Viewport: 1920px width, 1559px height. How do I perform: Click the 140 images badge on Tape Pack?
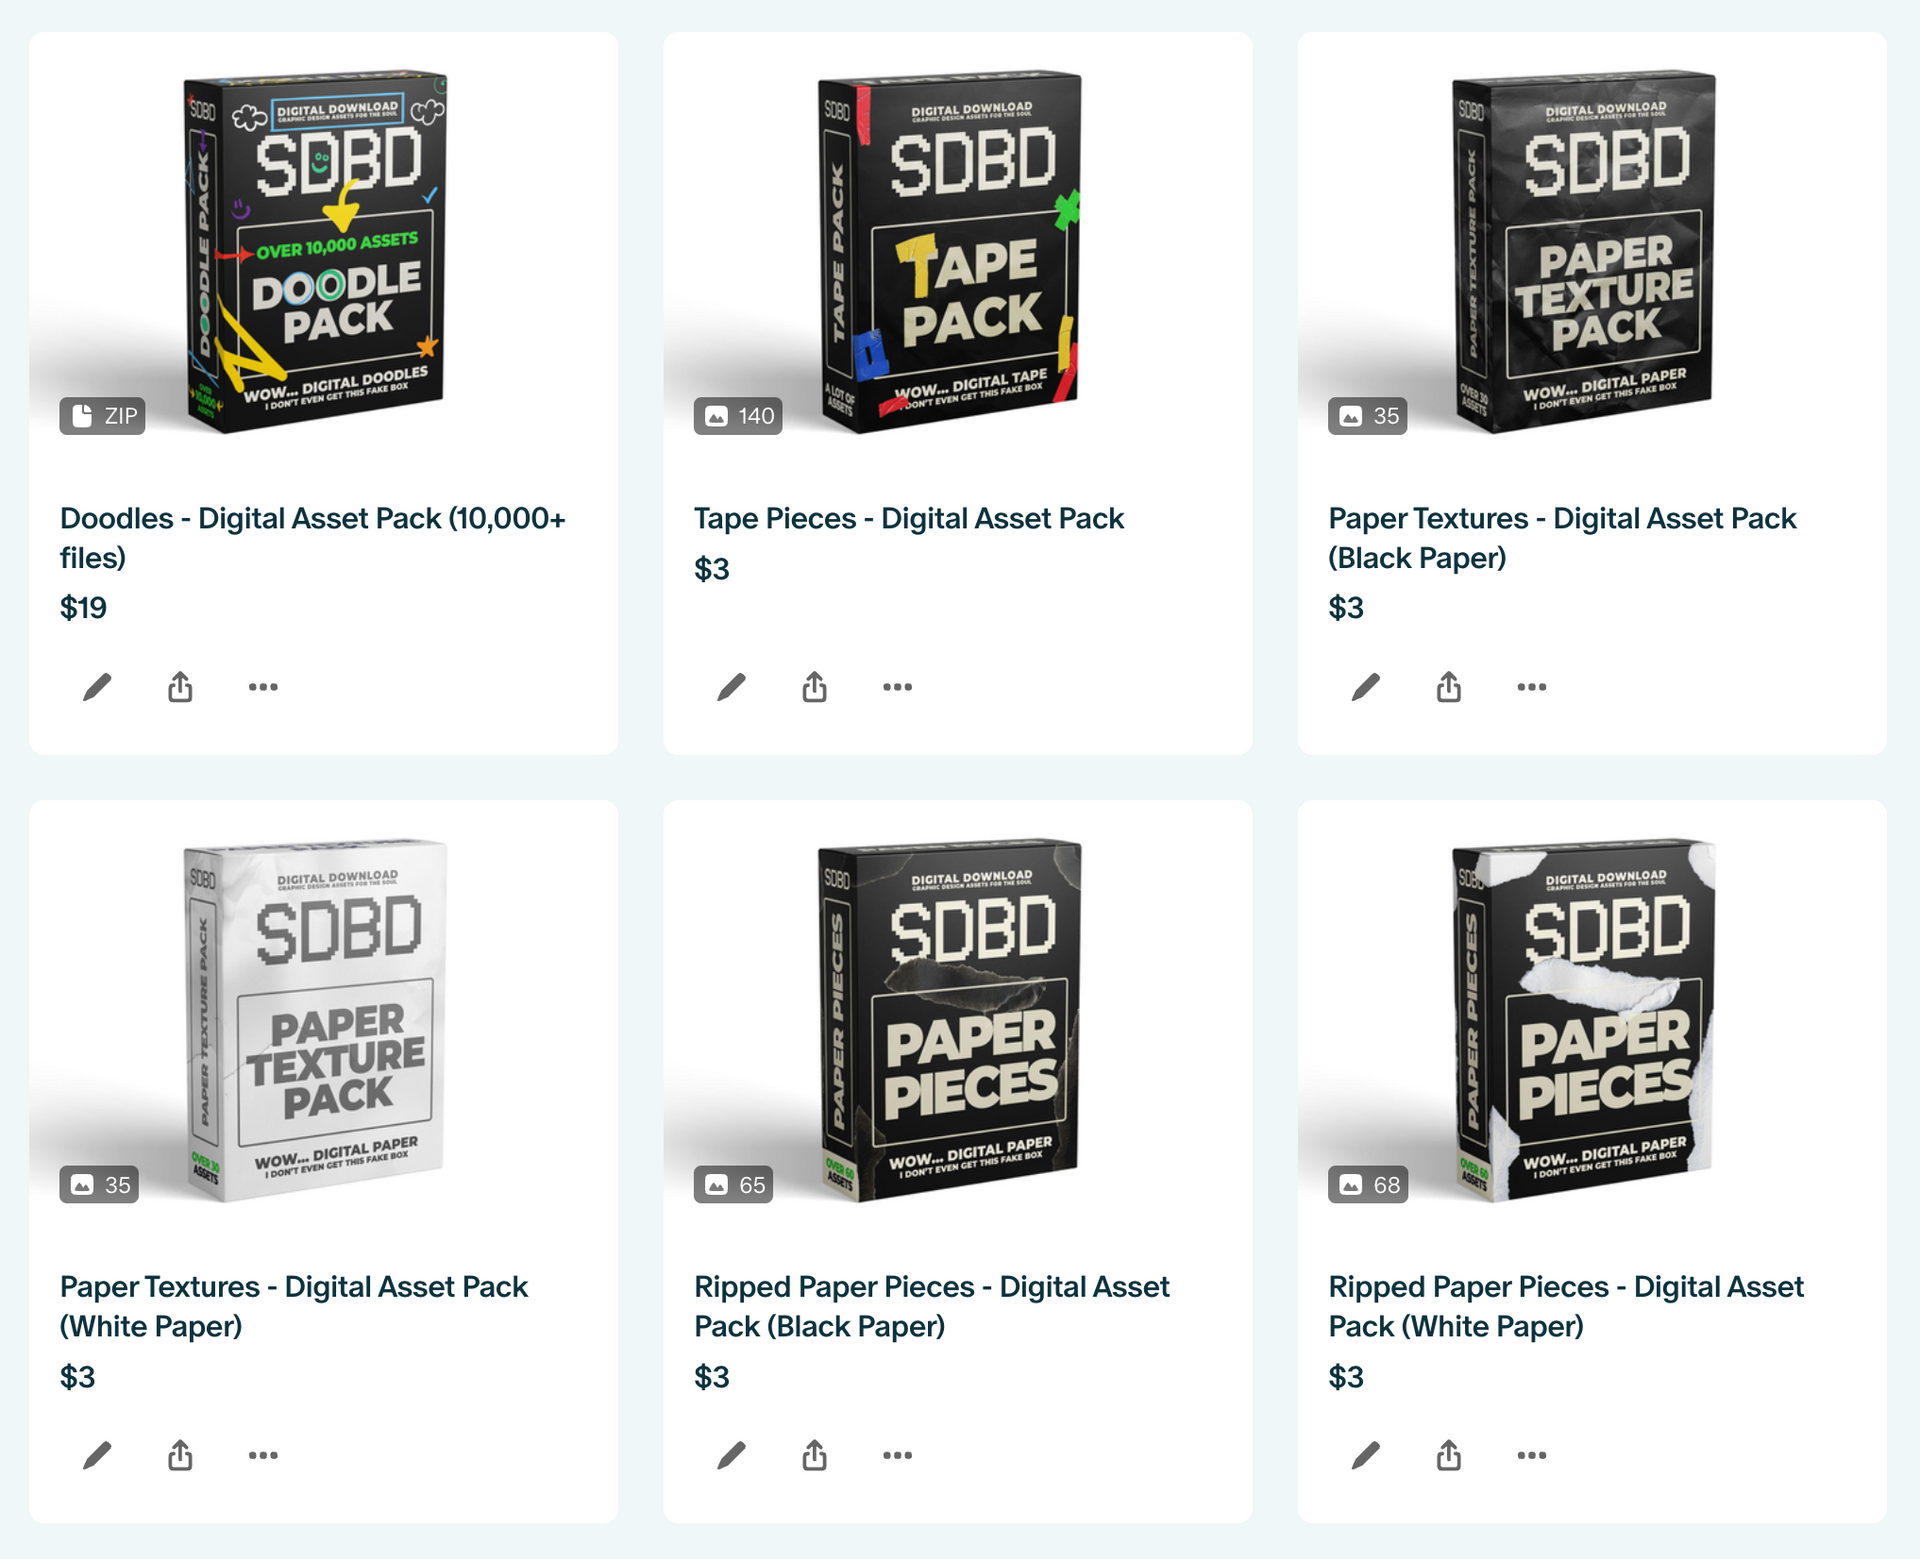(738, 416)
